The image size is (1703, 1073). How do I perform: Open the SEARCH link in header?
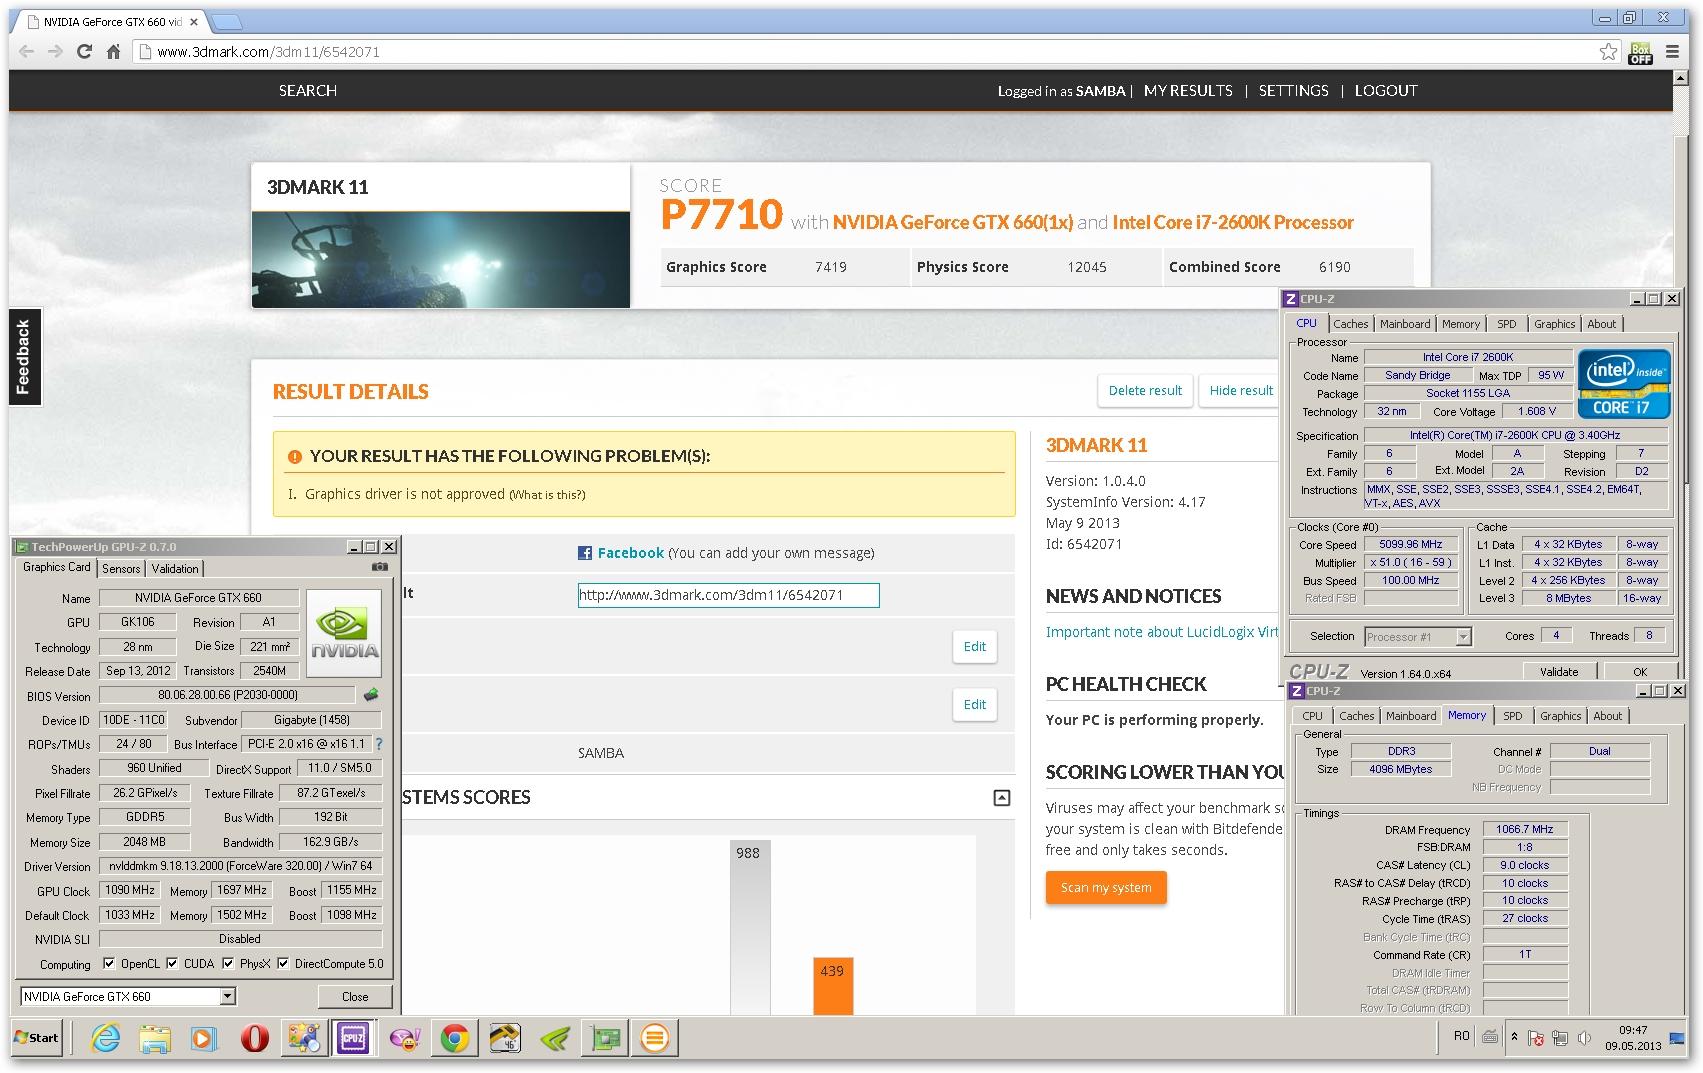308,90
